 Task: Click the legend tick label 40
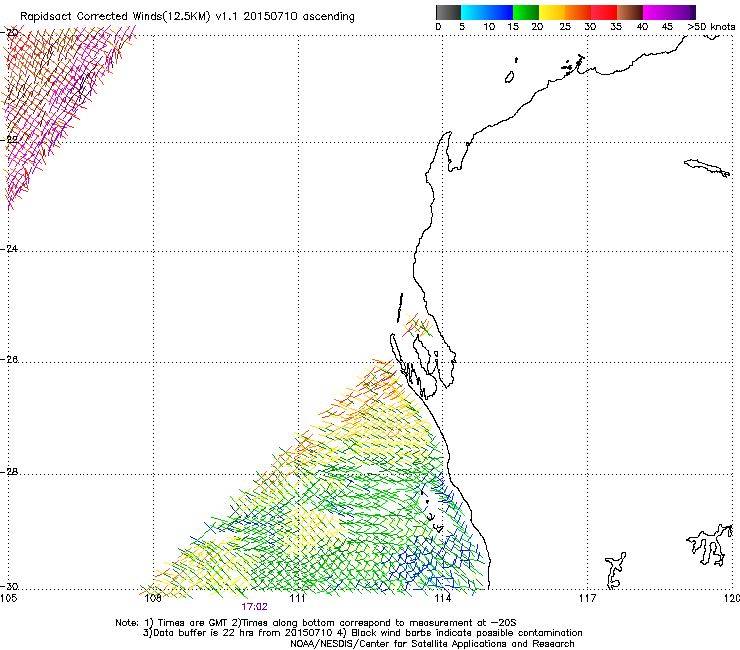coord(642,27)
